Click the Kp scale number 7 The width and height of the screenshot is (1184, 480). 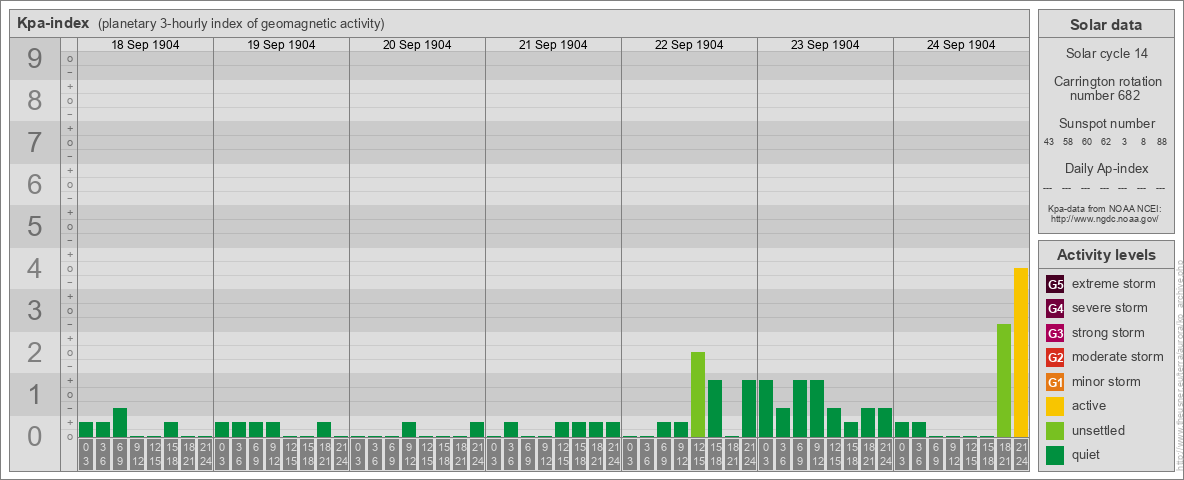[x=35, y=143]
